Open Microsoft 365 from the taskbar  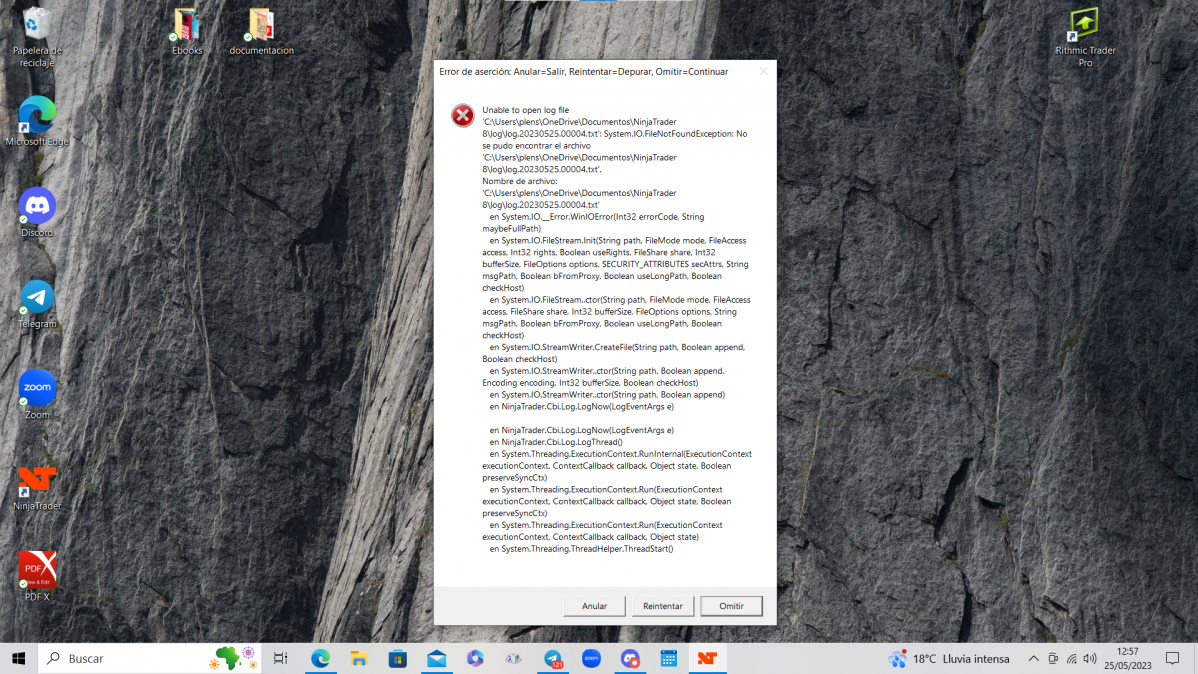point(475,659)
